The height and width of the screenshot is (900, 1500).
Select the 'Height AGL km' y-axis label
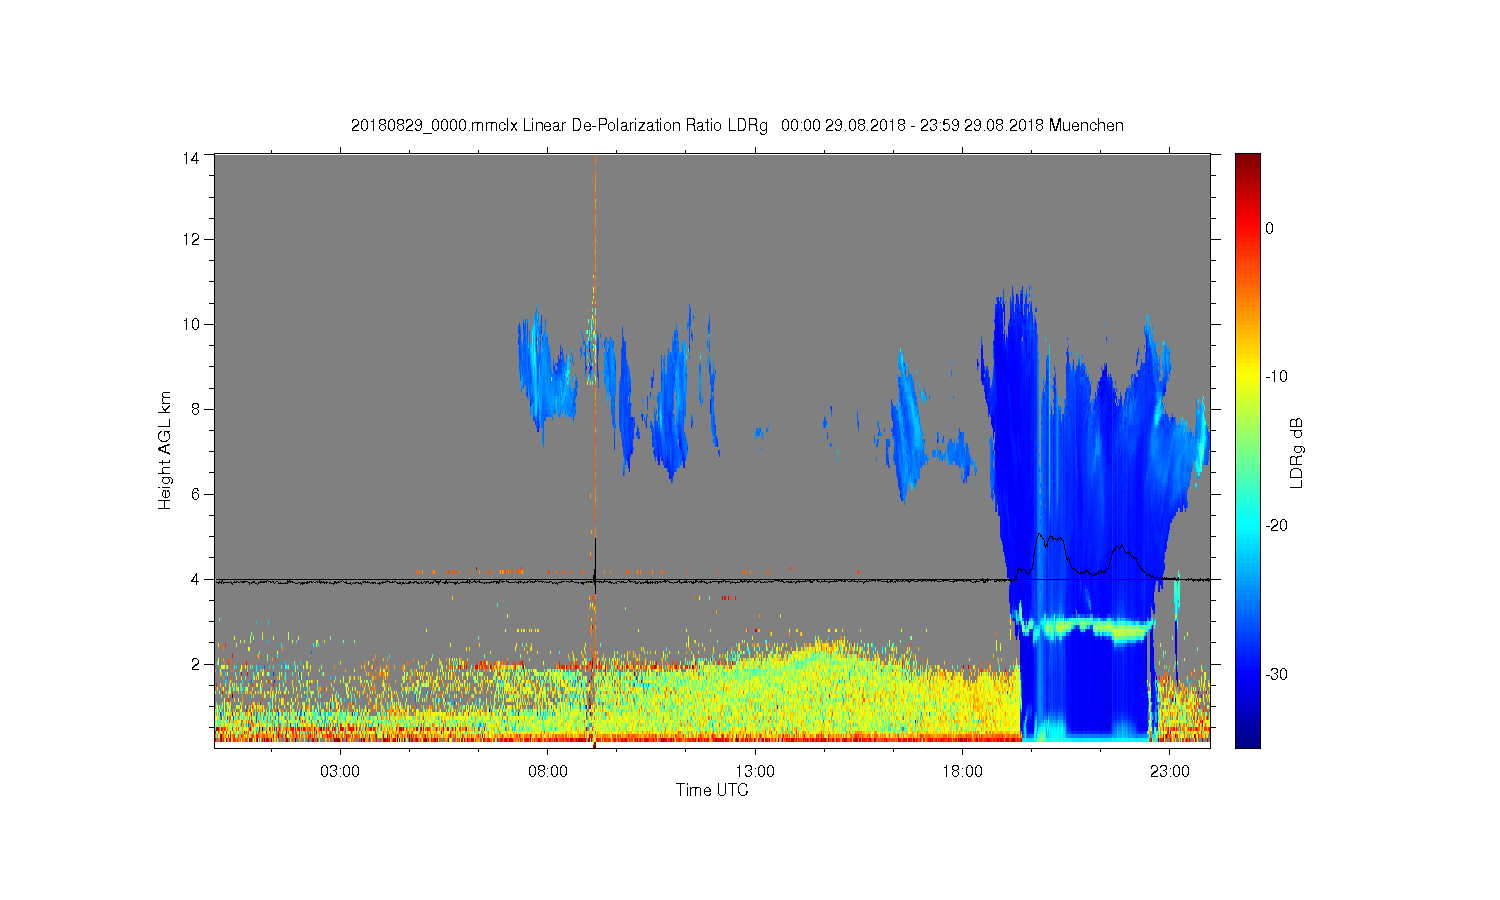point(165,450)
